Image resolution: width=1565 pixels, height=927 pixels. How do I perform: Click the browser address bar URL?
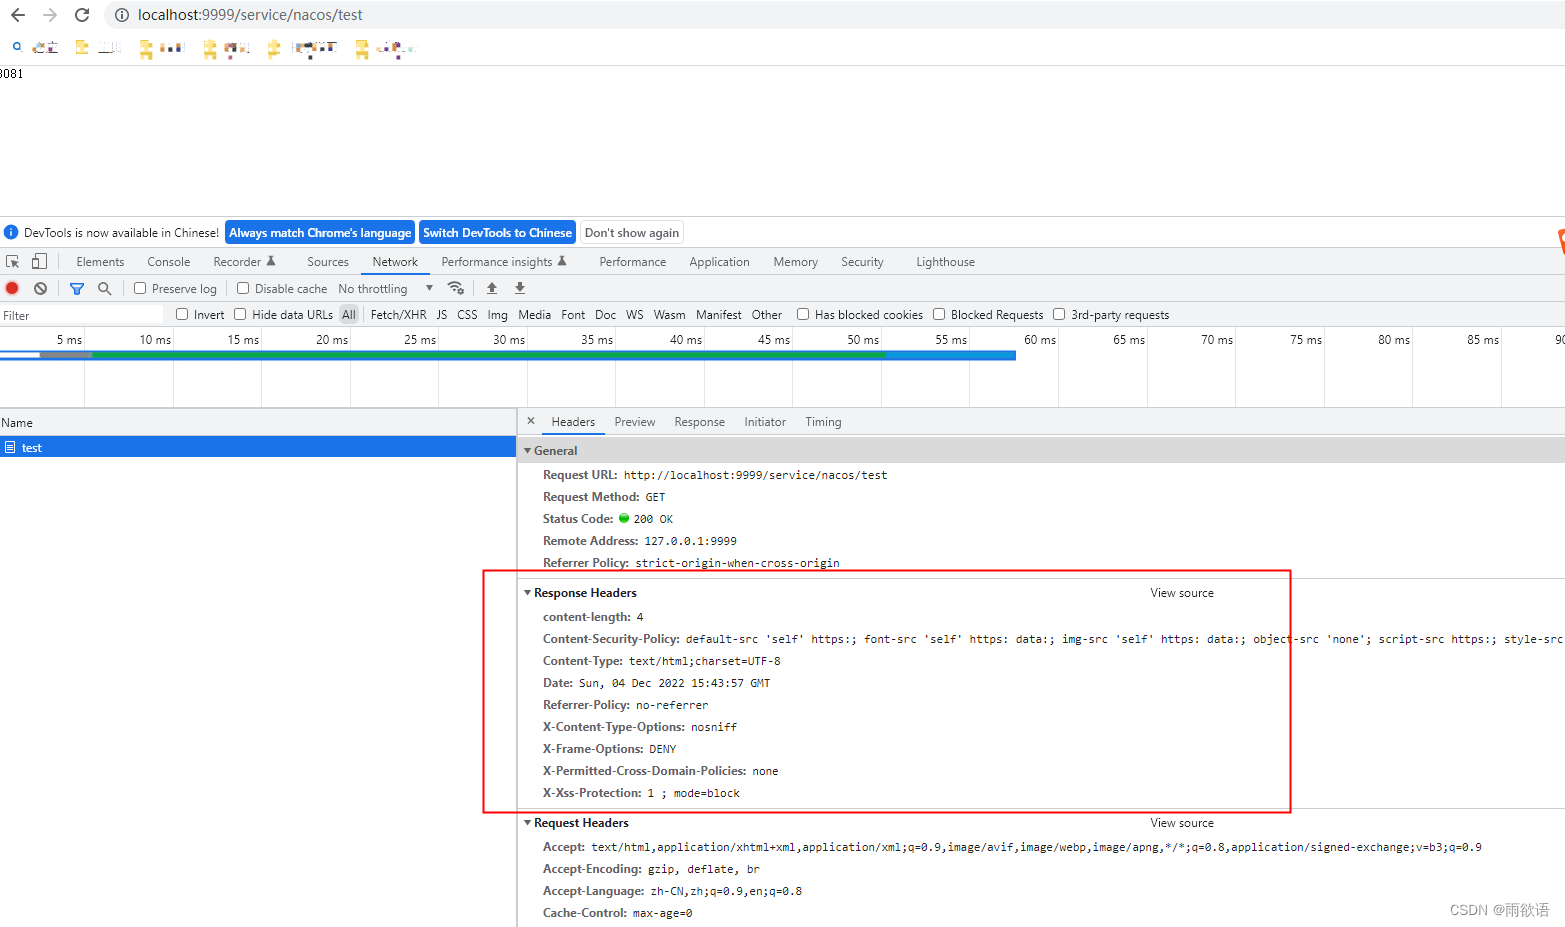coord(250,15)
